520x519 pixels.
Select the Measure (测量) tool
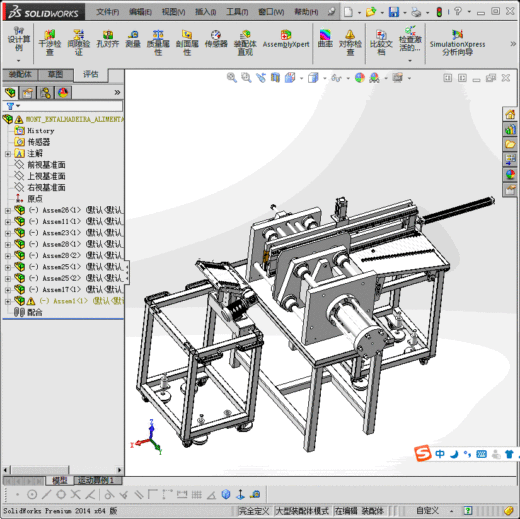click(133, 39)
